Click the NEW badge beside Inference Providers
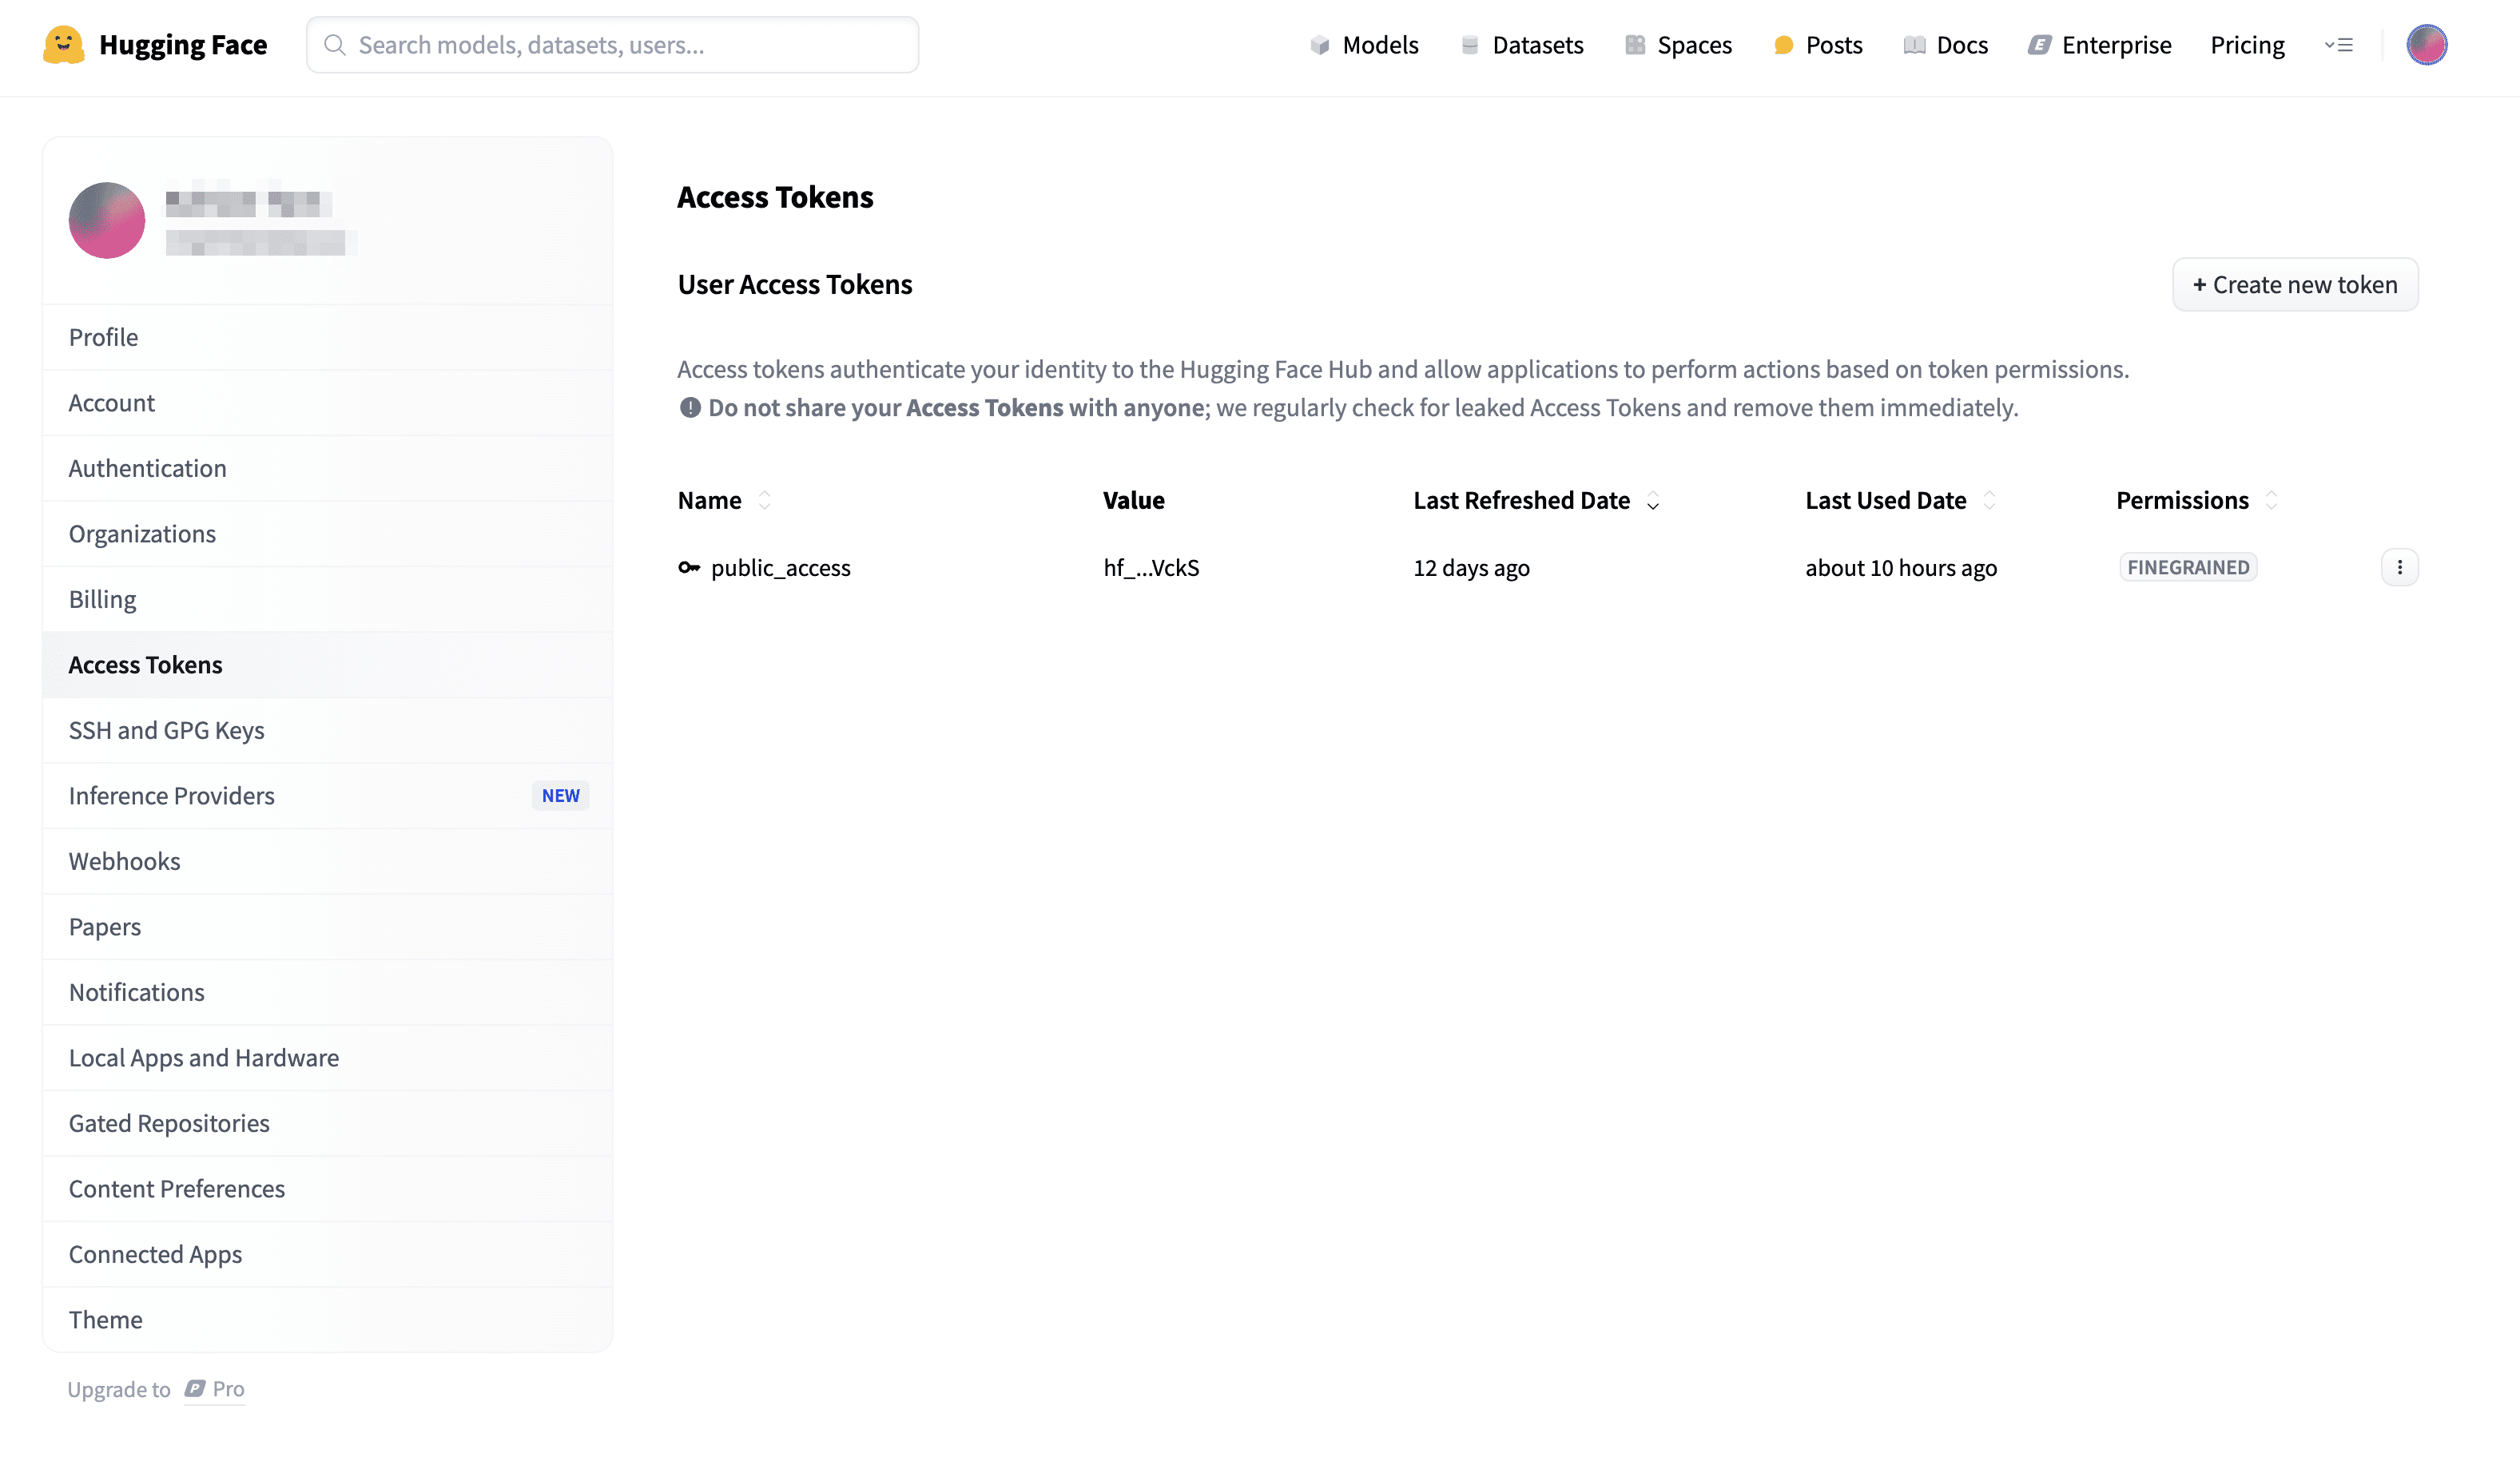This screenshot has height=1465, width=2520. point(560,796)
